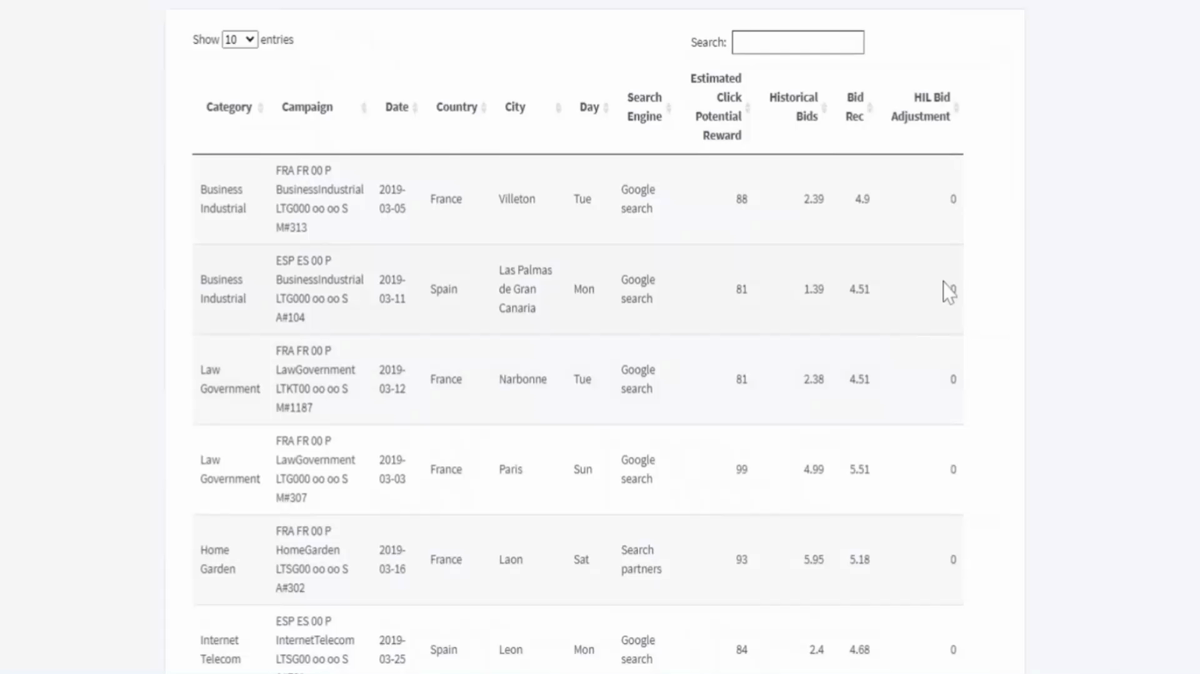1200x674 pixels.
Task: Select the campaign cell ending M#1187
Action: point(316,379)
